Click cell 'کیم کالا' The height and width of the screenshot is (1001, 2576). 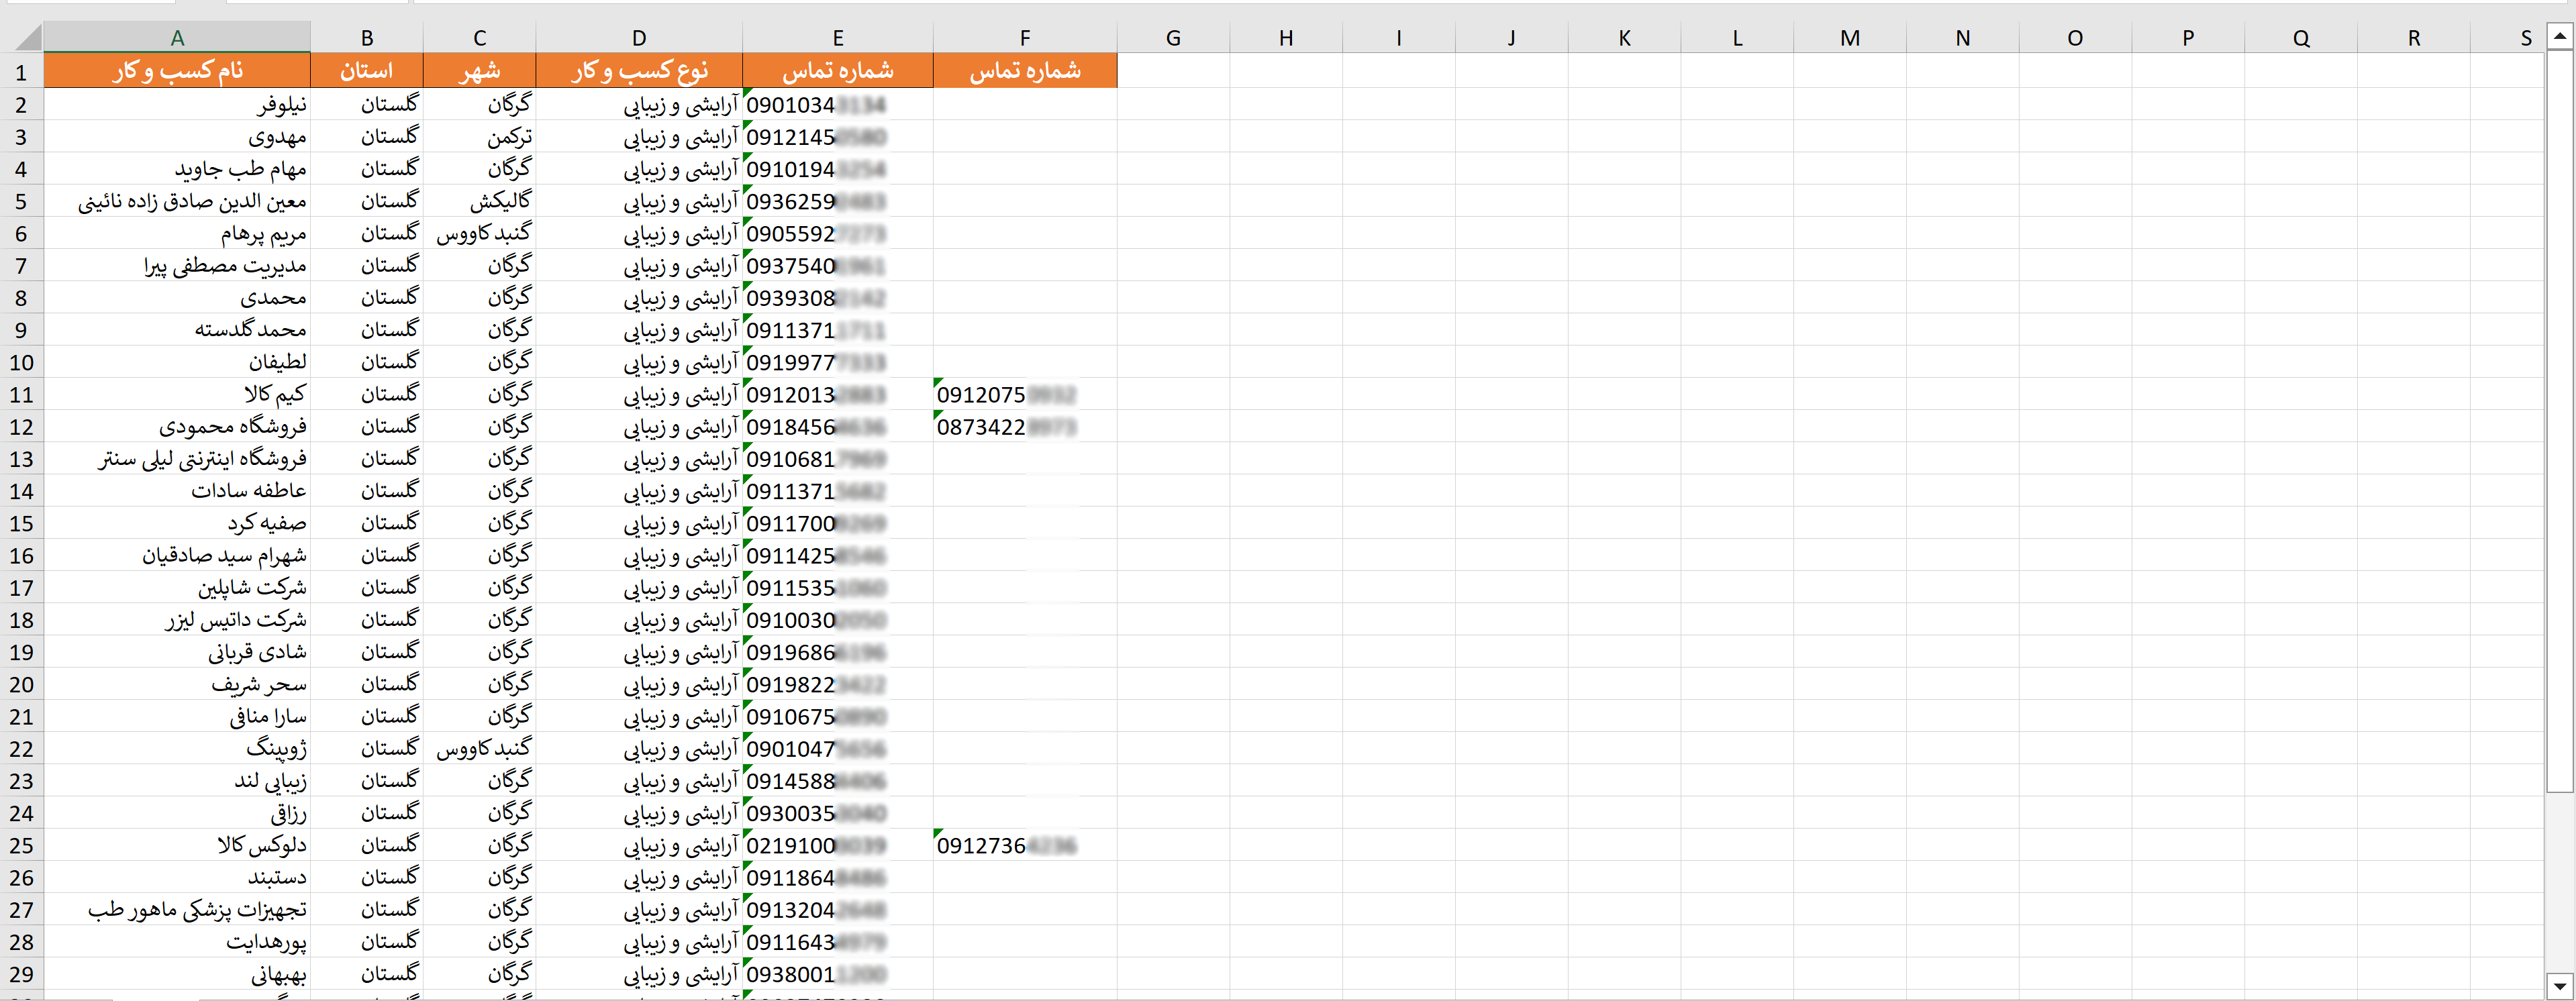click(177, 394)
